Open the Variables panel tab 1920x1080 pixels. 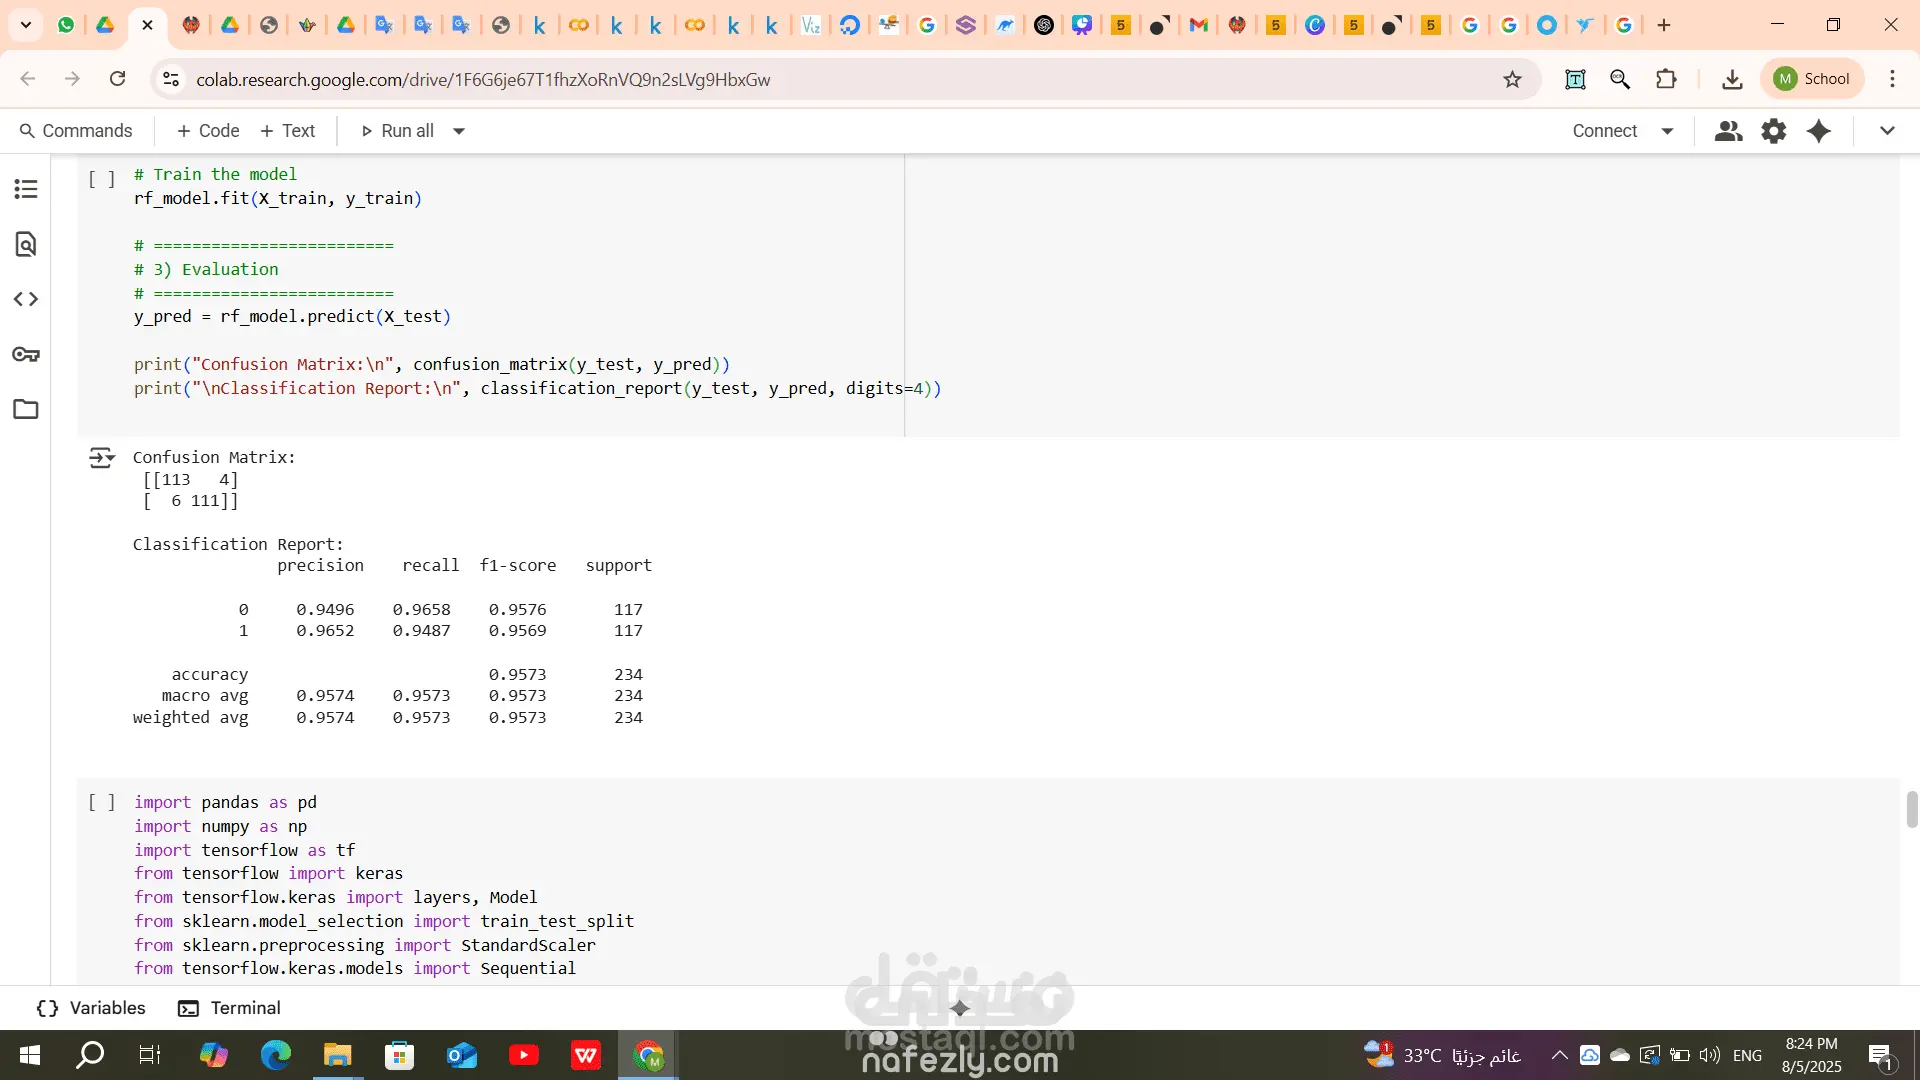click(92, 1008)
